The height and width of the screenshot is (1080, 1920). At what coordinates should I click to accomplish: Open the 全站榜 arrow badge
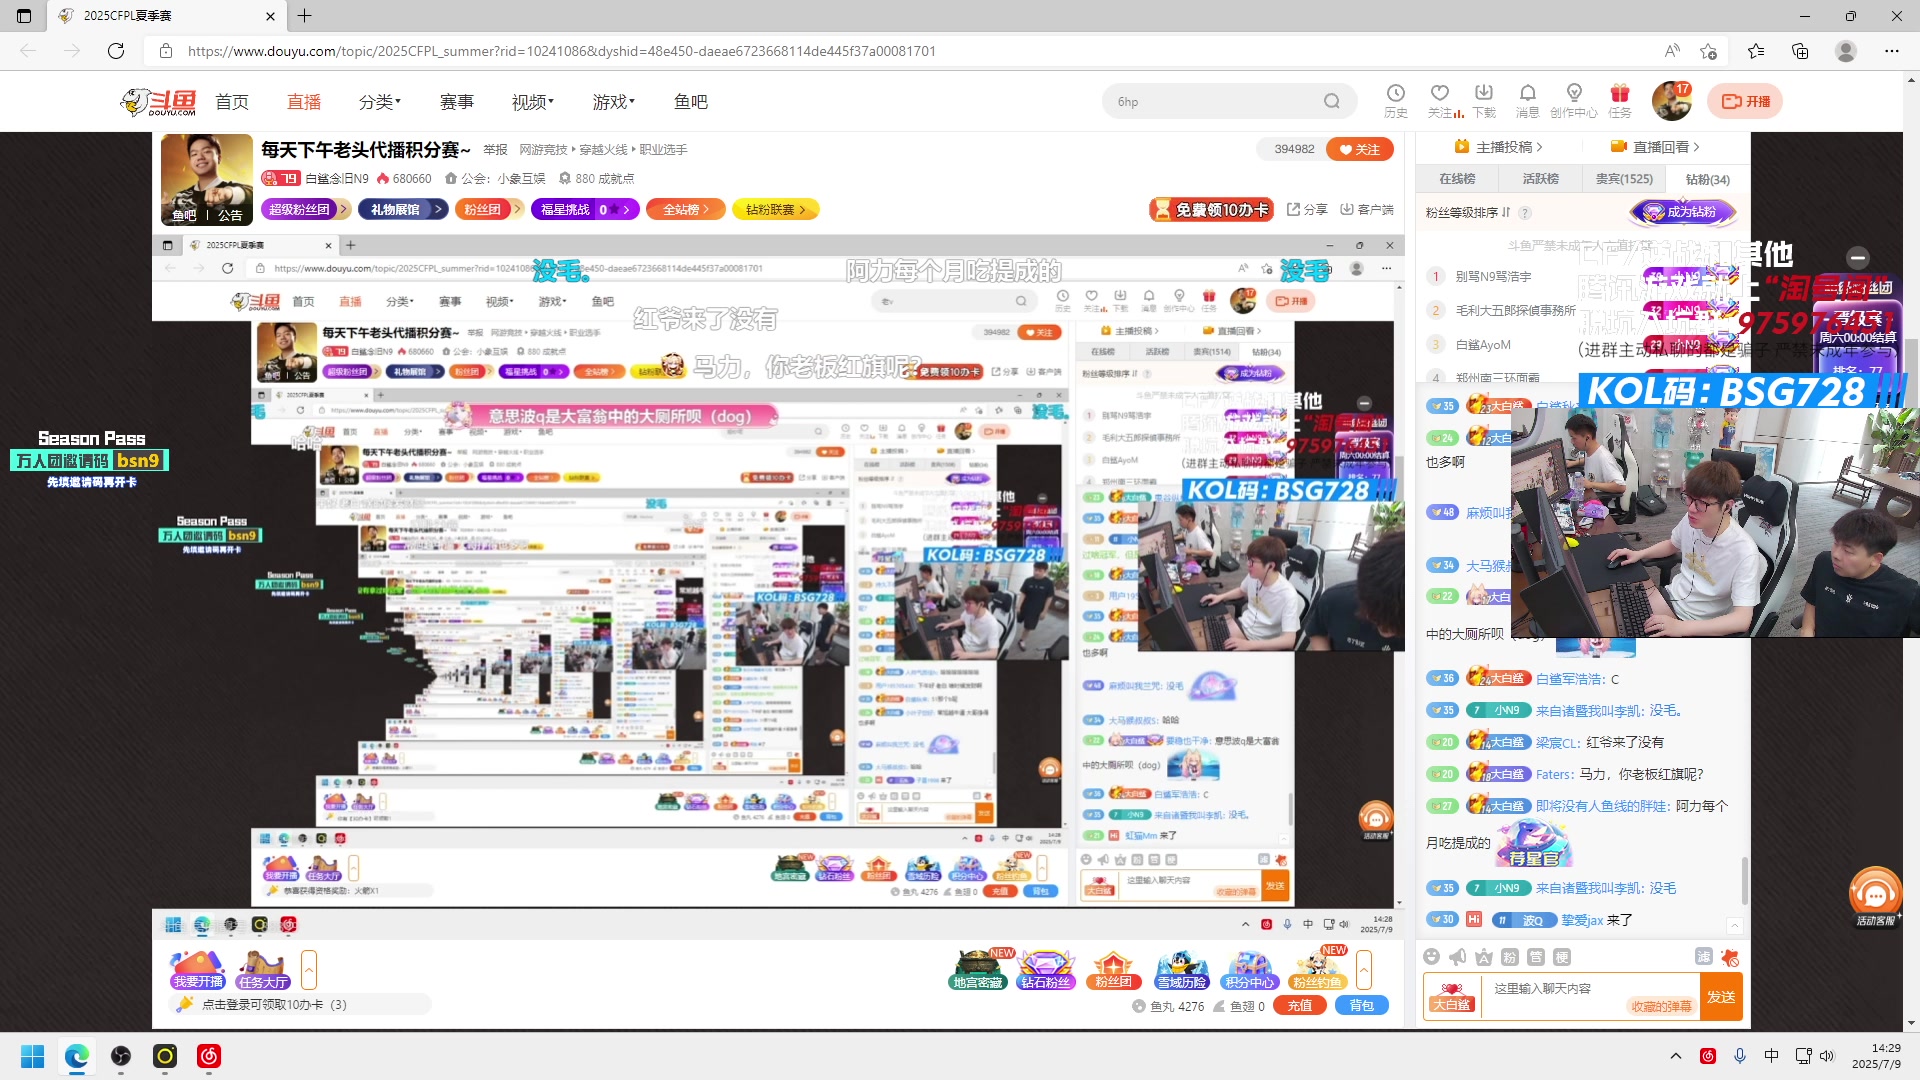coord(685,209)
